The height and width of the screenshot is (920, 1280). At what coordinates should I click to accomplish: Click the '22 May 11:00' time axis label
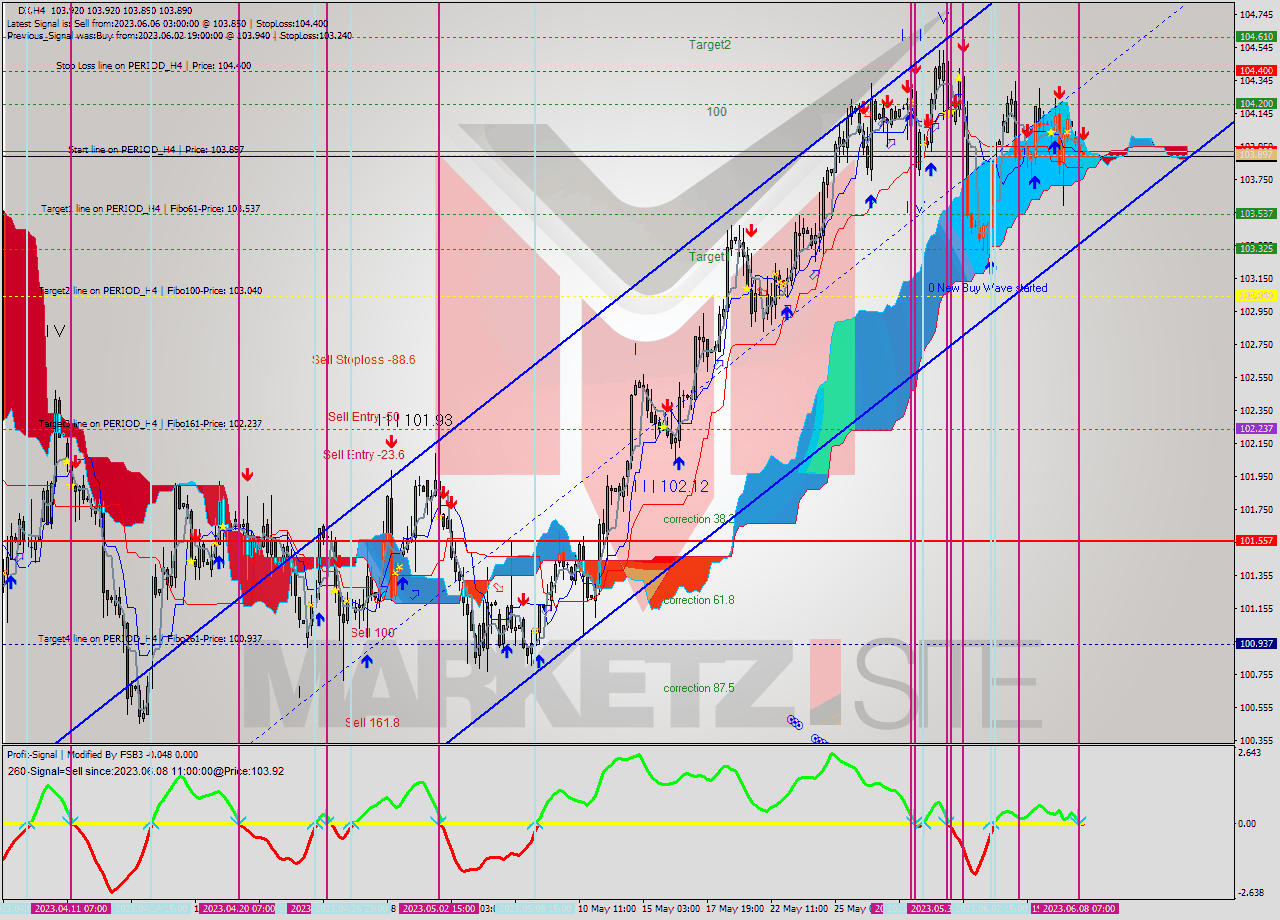799,908
